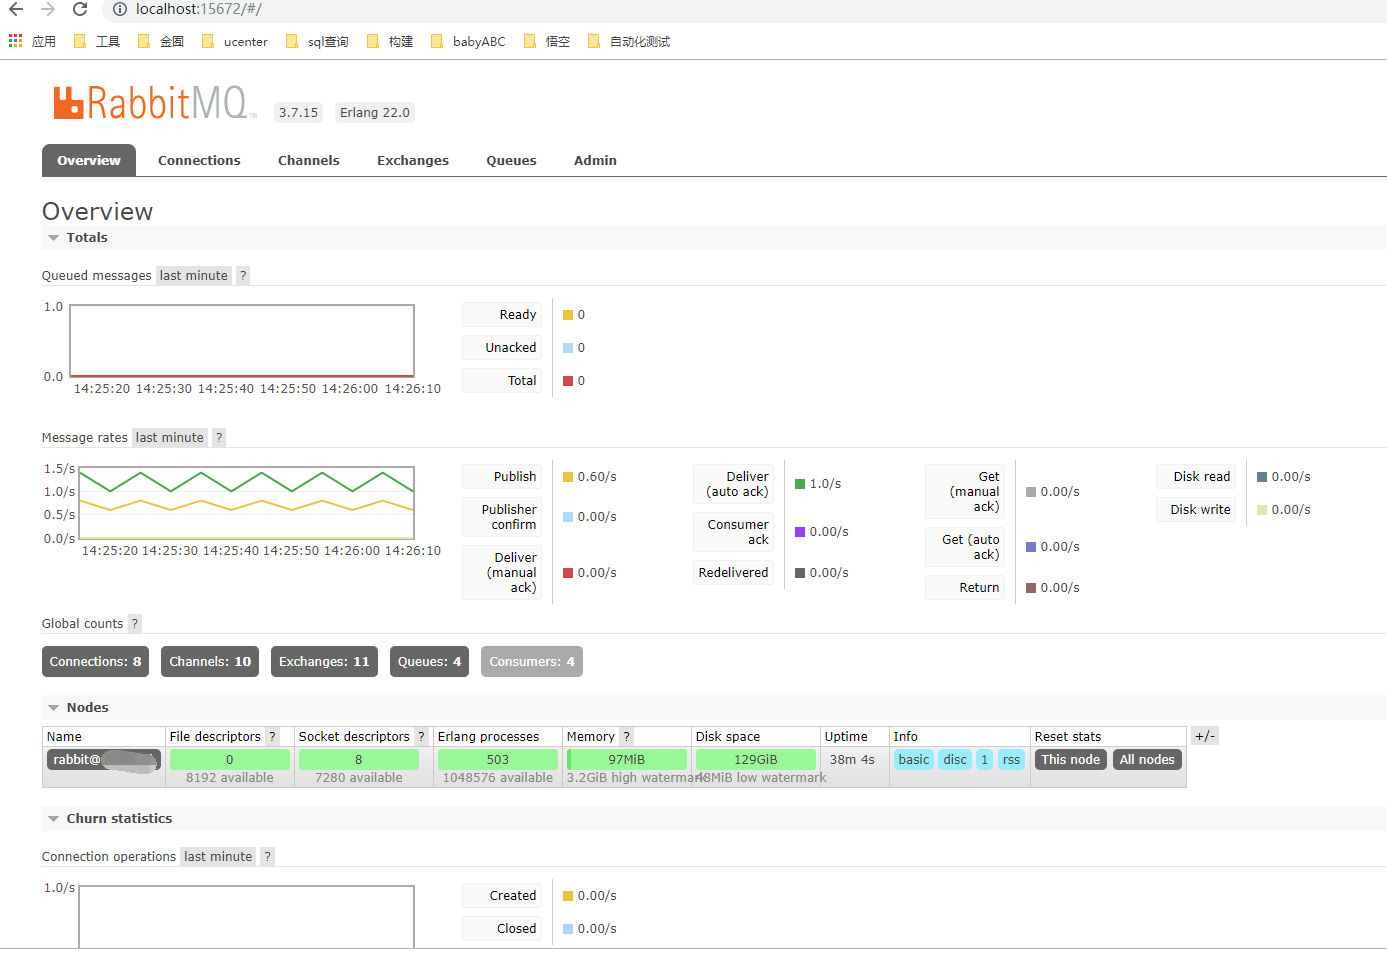Click the Erlang 22.0 version label
1387x954 pixels.
point(375,113)
